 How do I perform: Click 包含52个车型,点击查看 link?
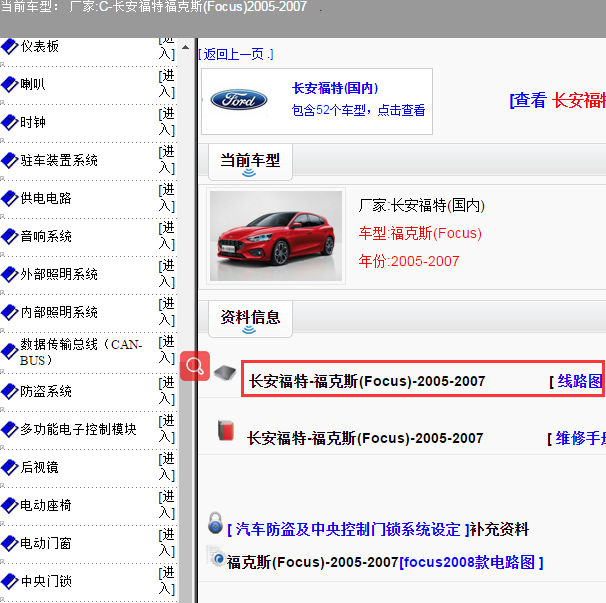point(358,110)
